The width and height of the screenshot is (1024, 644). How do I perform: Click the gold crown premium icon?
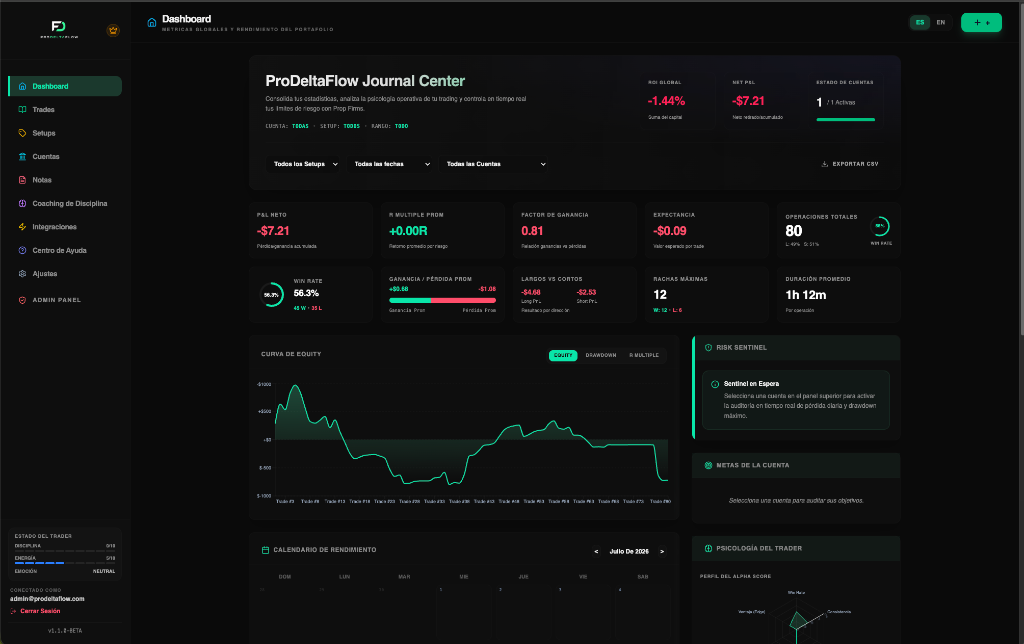113,30
